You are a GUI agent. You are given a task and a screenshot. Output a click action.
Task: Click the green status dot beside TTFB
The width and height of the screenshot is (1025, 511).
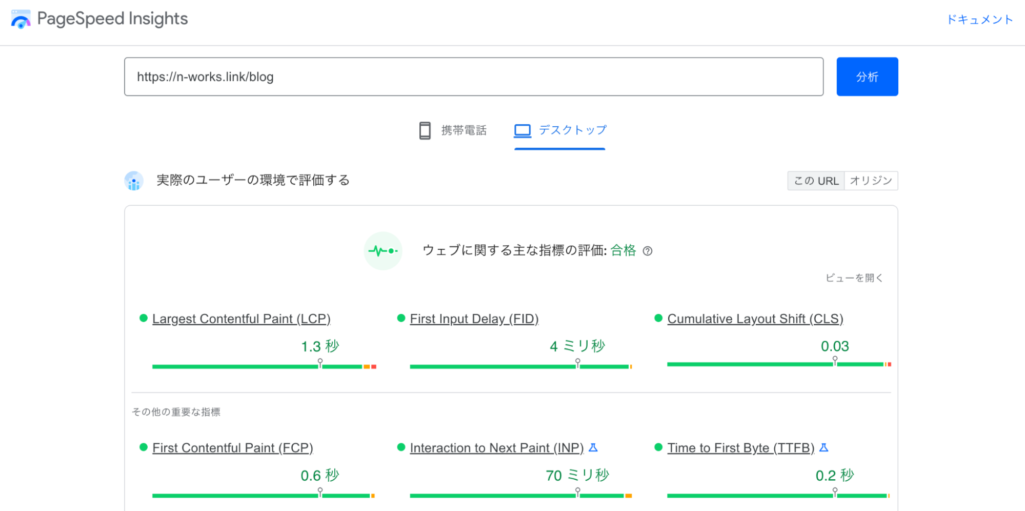coord(658,448)
